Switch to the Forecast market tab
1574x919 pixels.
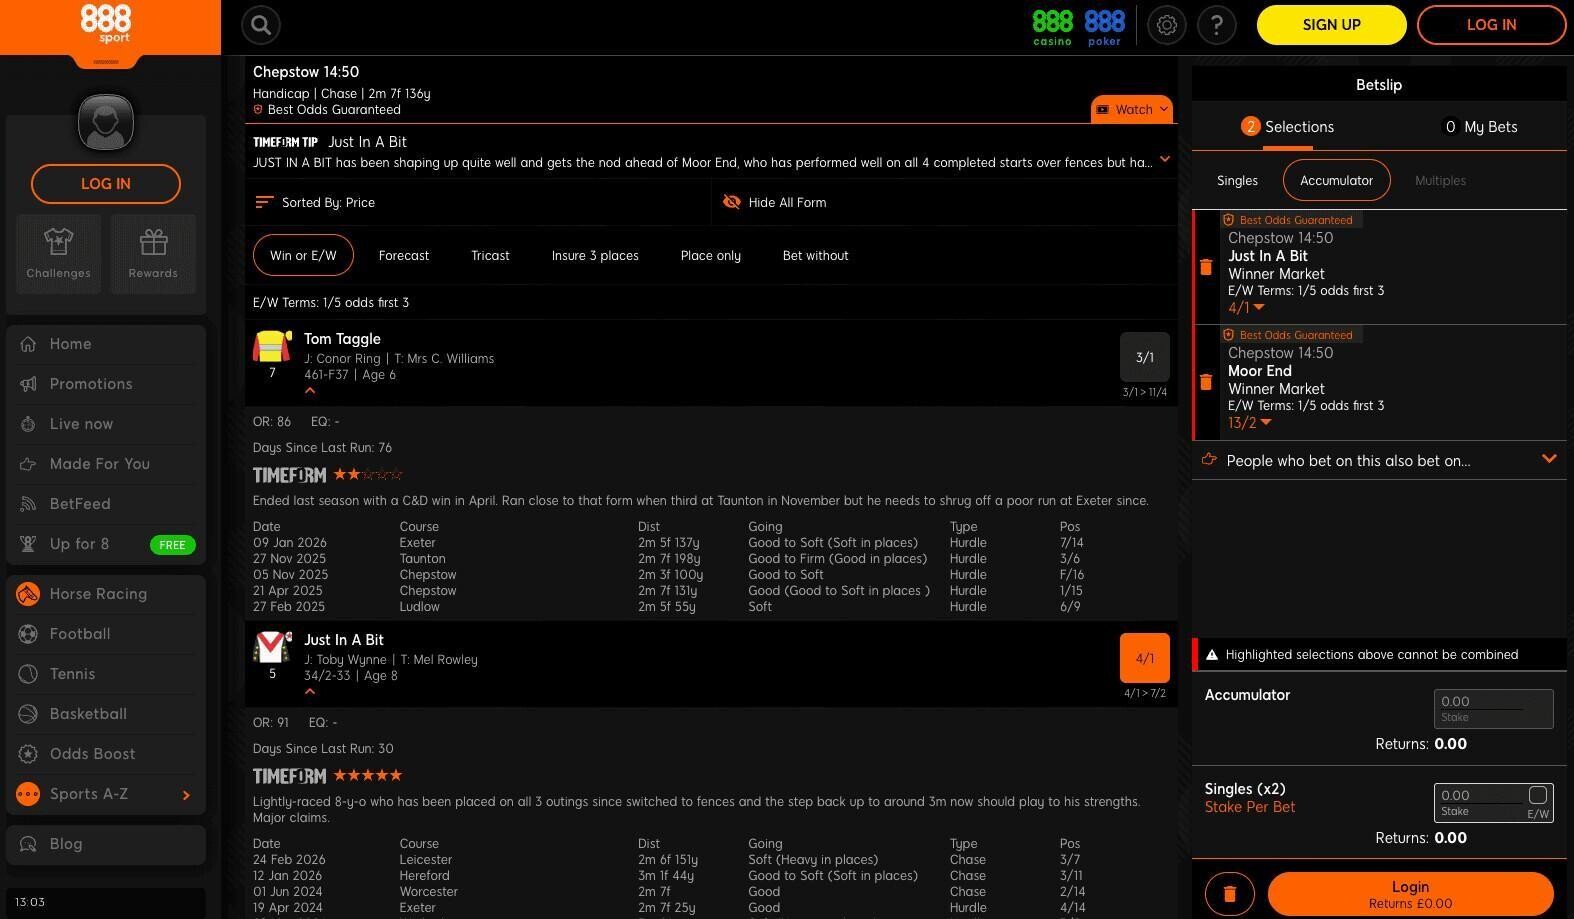(x=404, y=256)
